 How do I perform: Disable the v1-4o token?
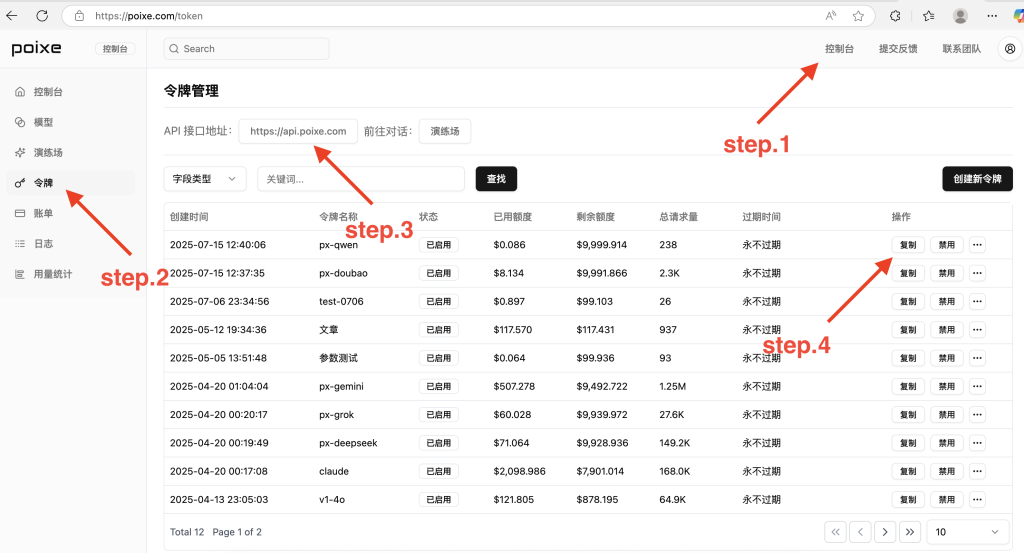click(x=947, y=499)
